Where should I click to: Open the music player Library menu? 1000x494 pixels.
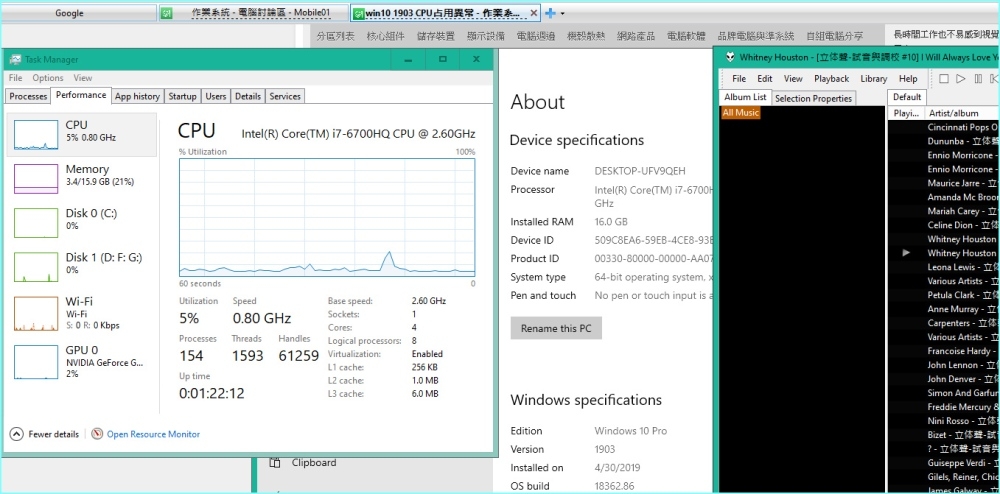tap(873, 78)
